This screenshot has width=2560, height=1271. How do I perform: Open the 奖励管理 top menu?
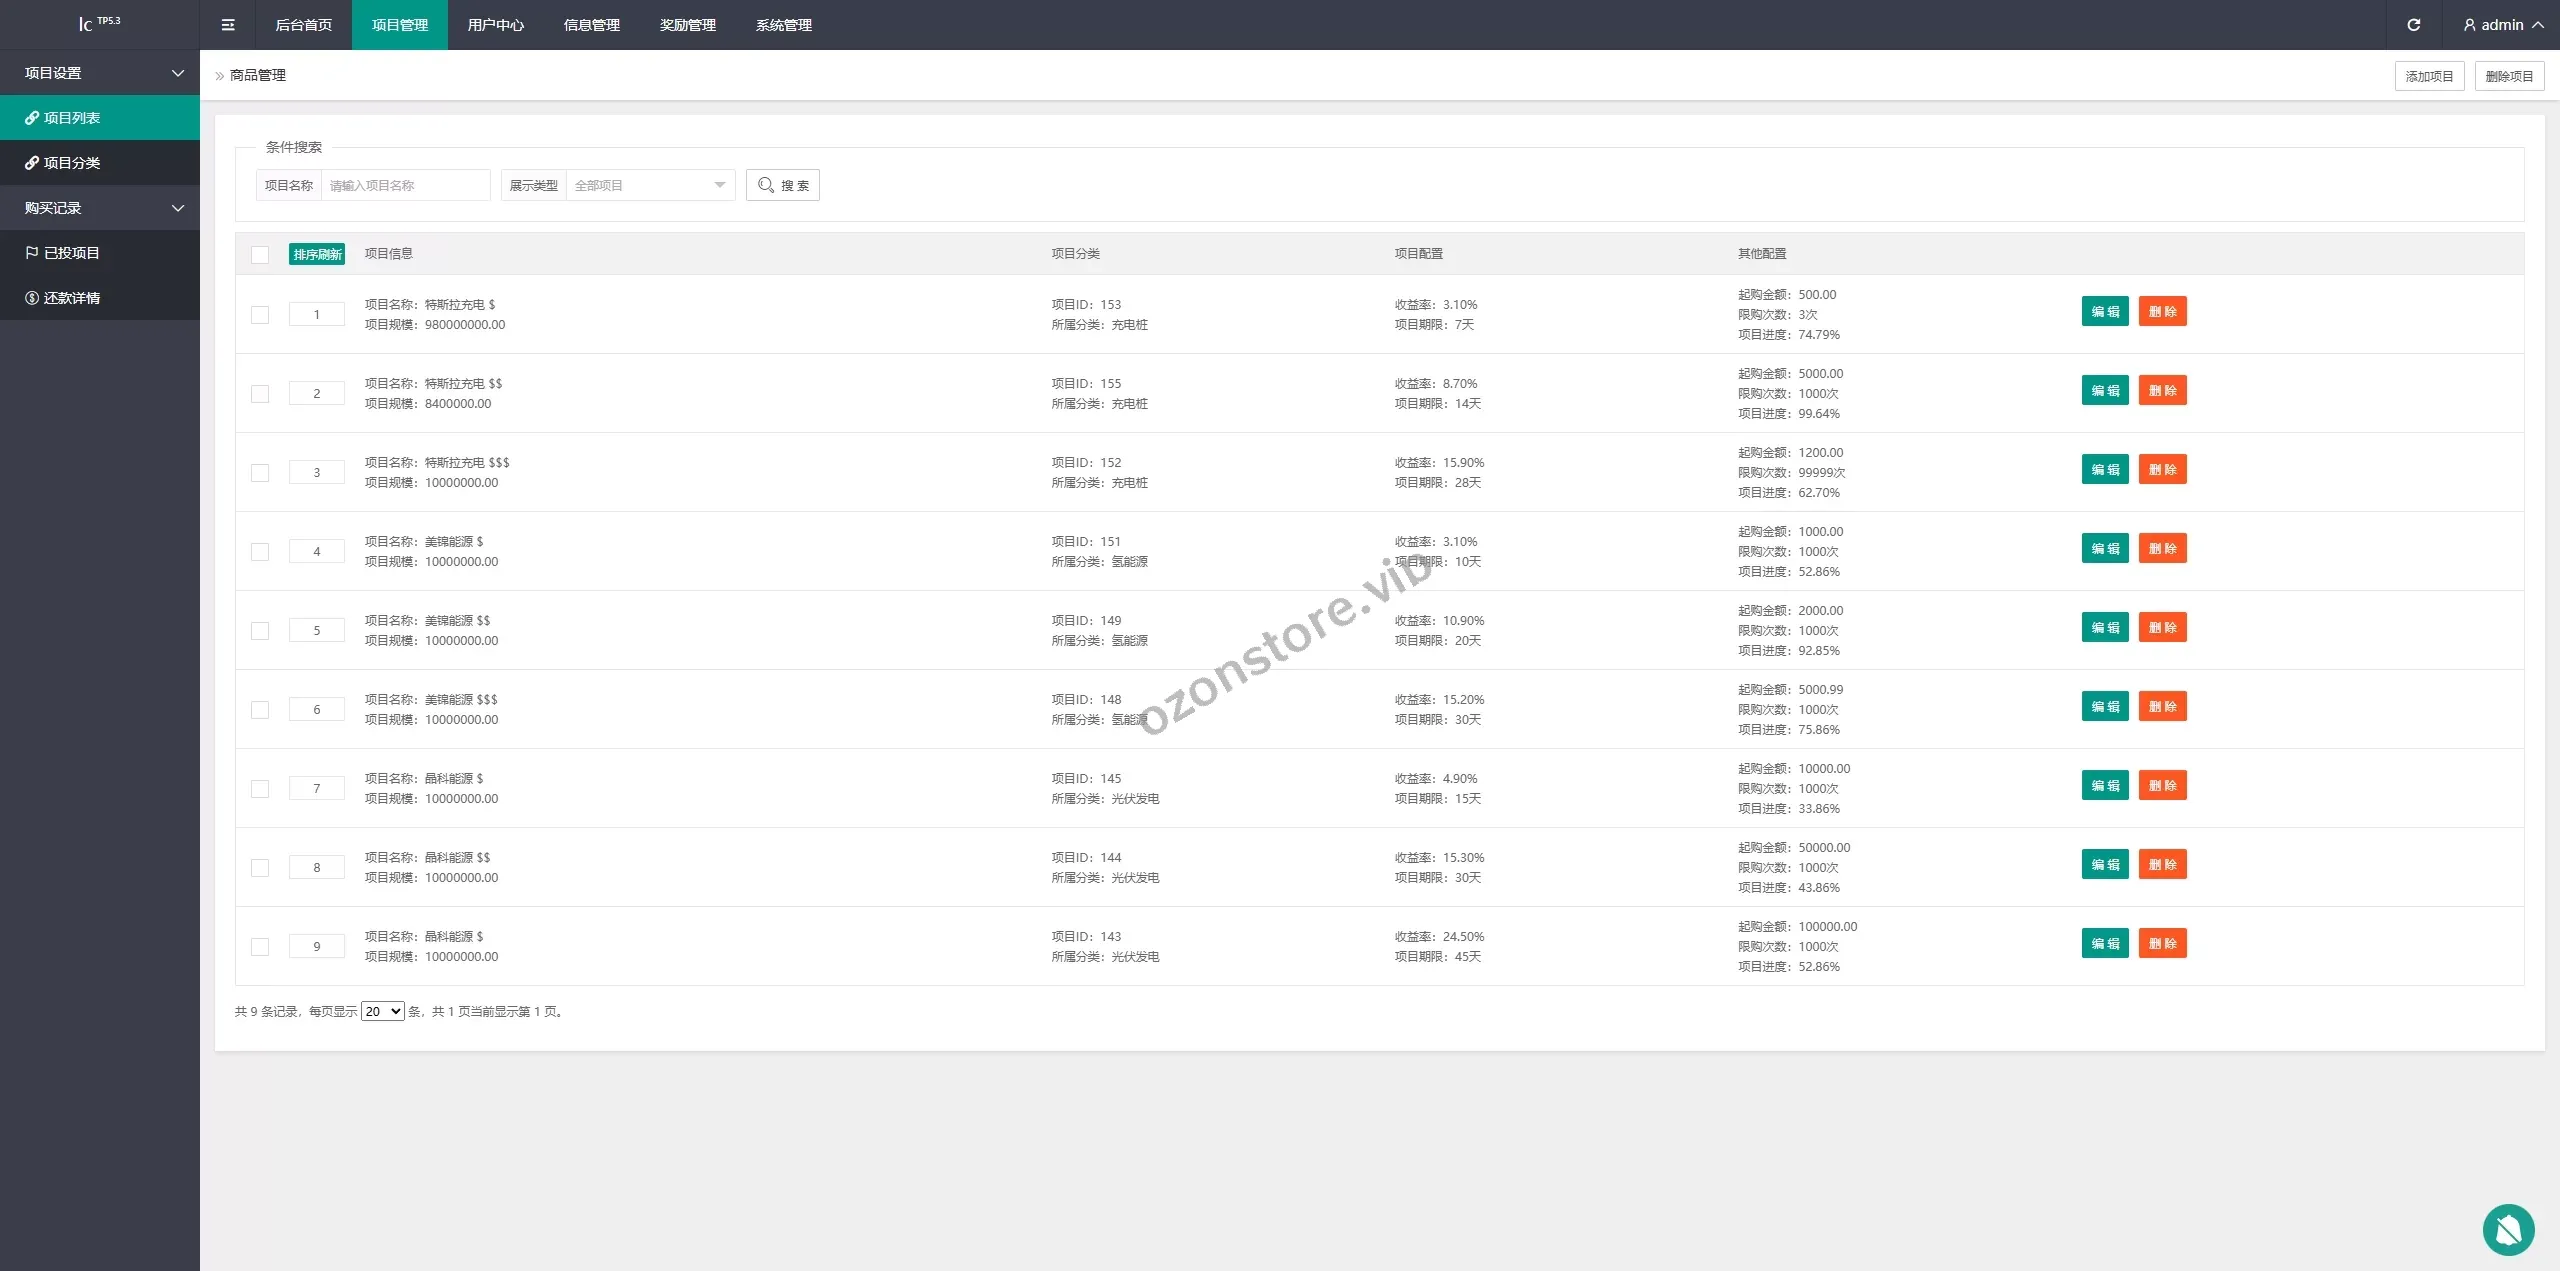[x=687, y=25]
